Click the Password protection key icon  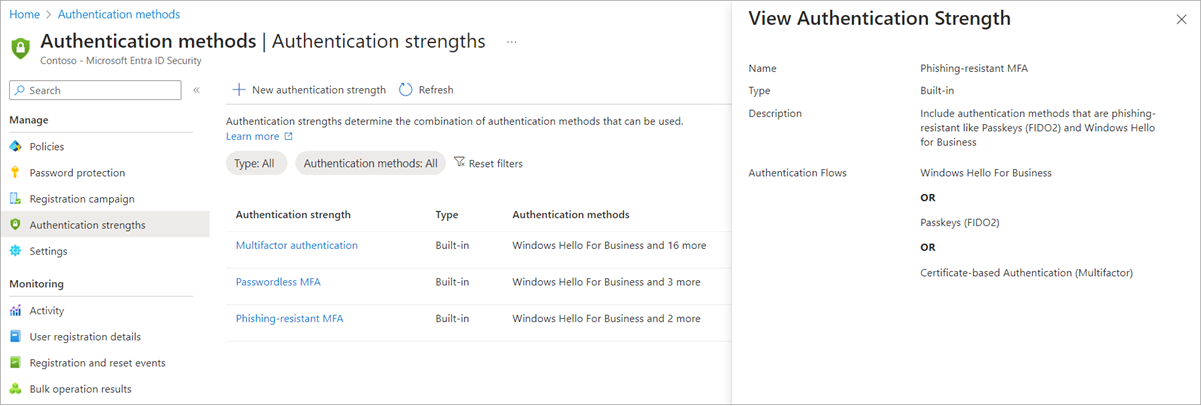(15, 172)
